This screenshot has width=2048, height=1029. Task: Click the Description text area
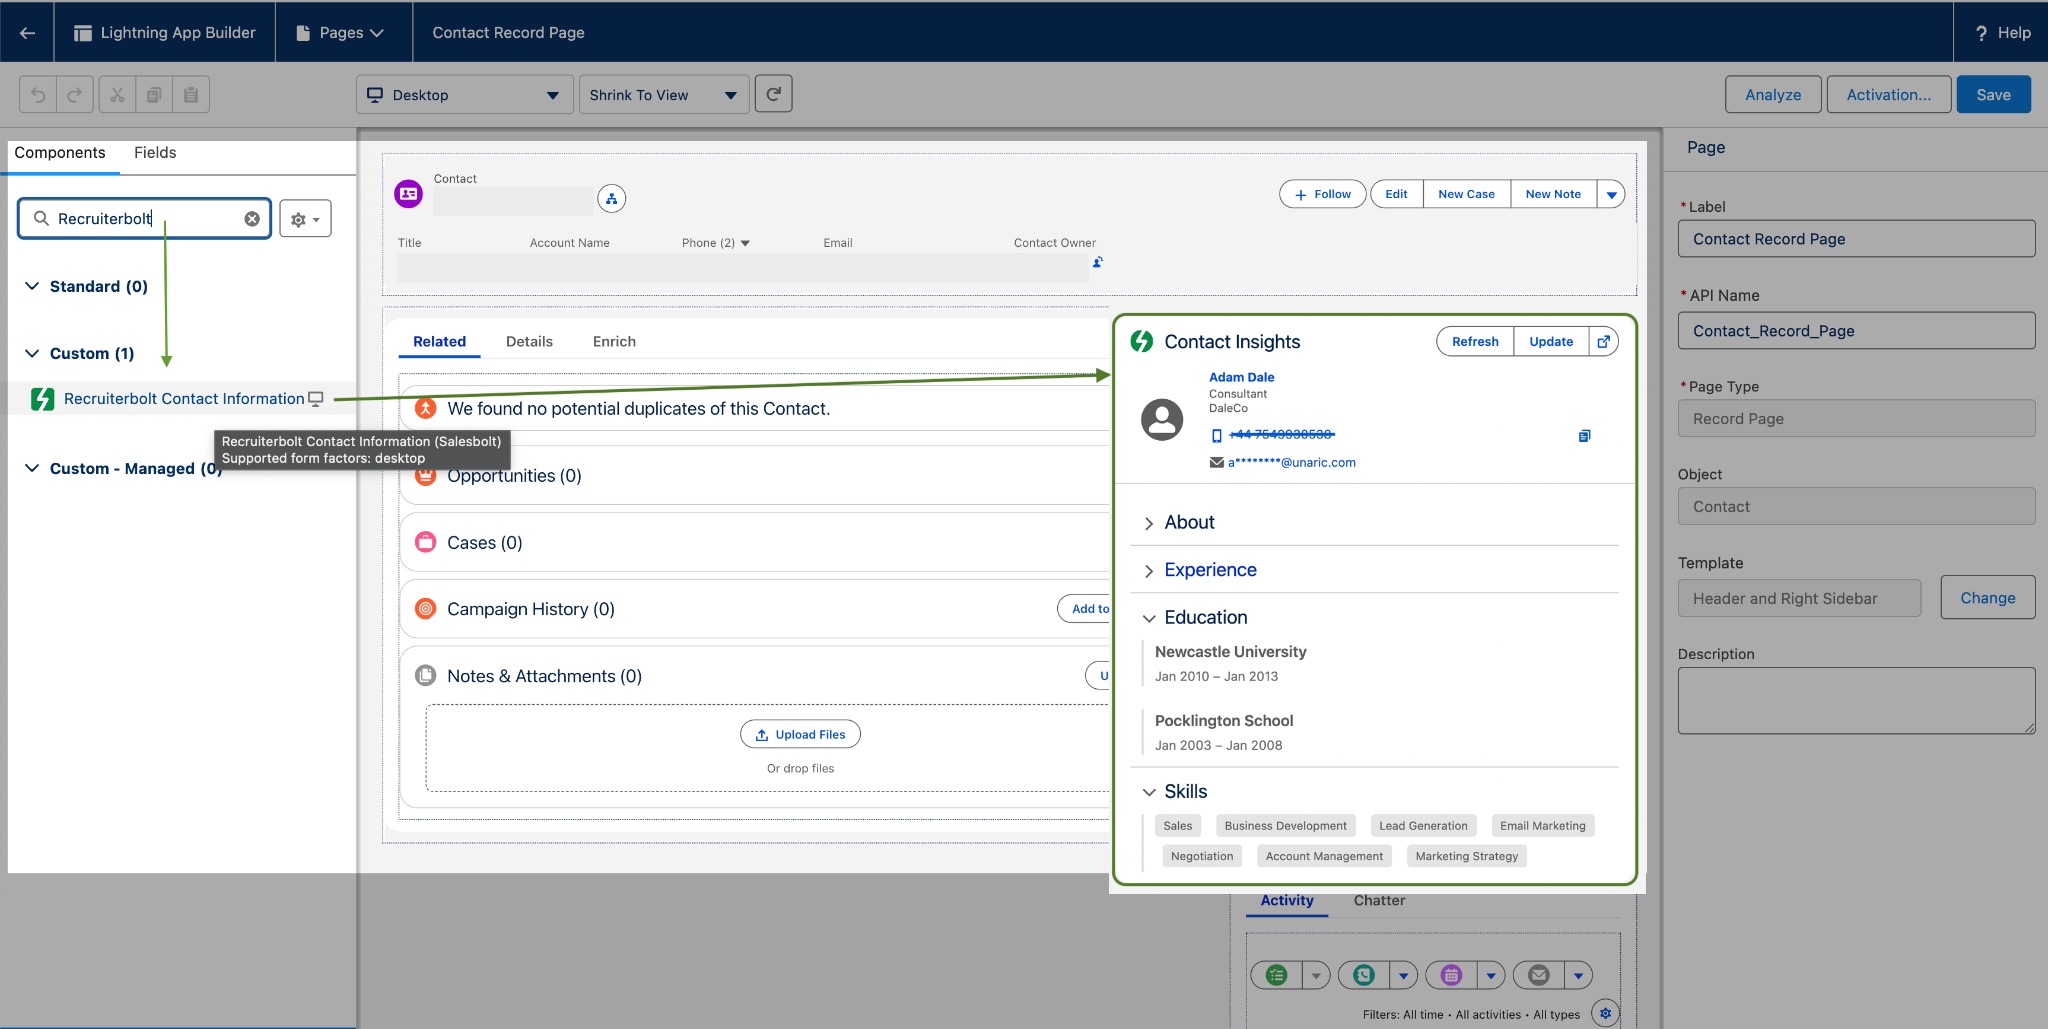click(x=1856, y=701)
